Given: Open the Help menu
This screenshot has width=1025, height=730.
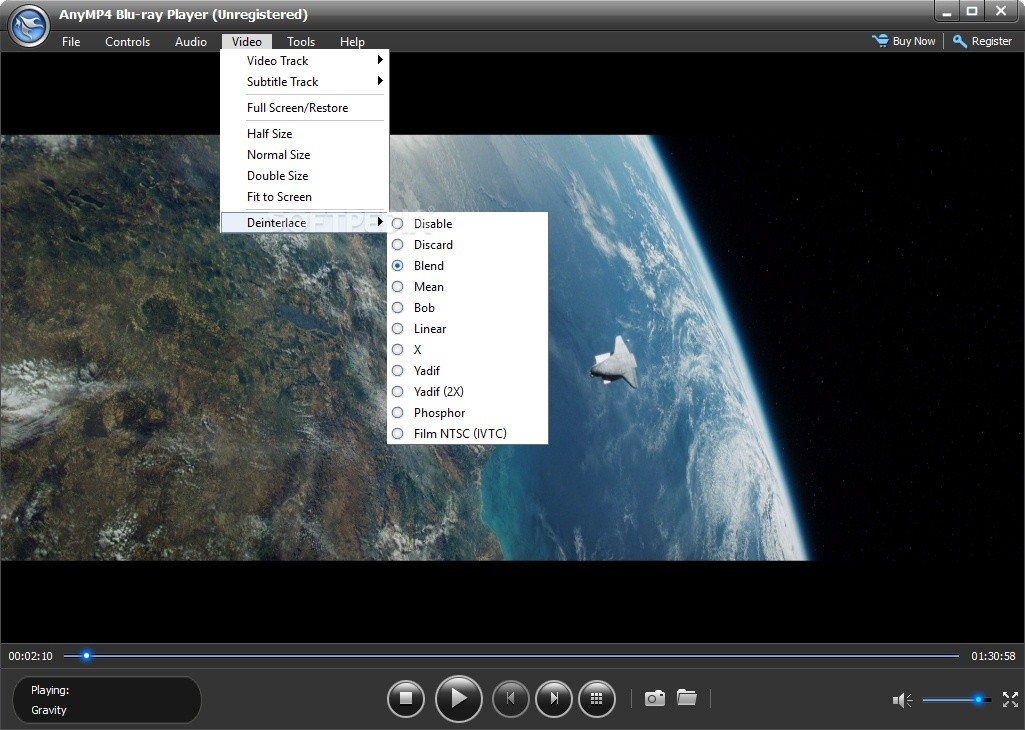Looking at the screenshot, I should tap(352, 41).
